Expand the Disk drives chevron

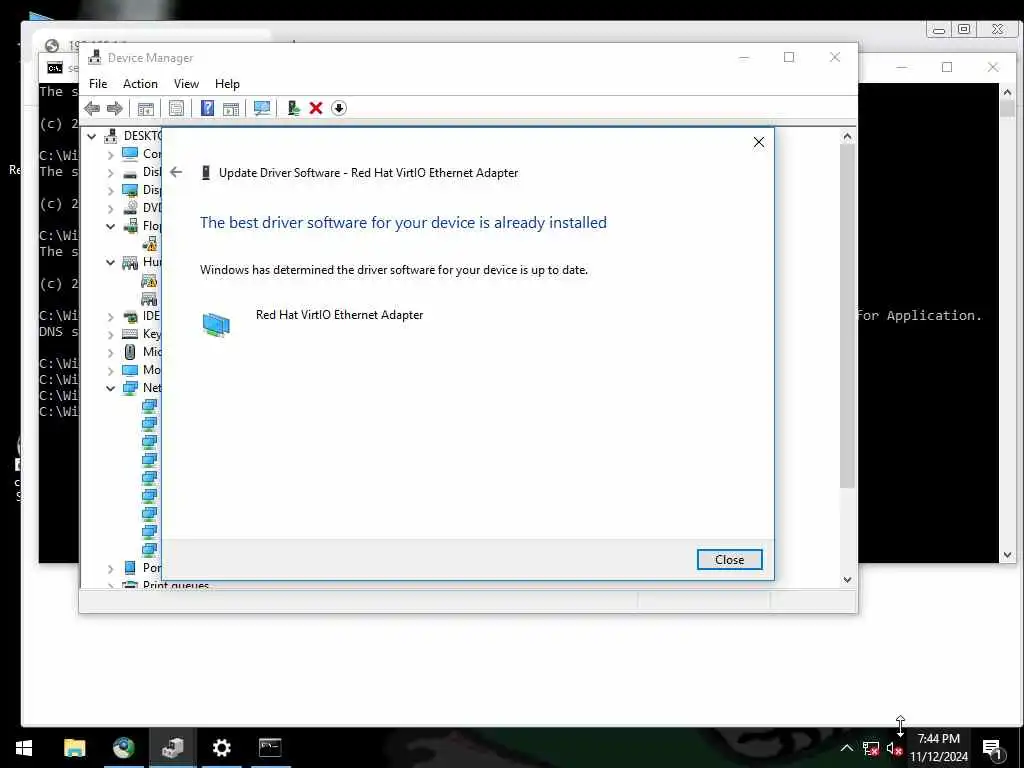110,173
